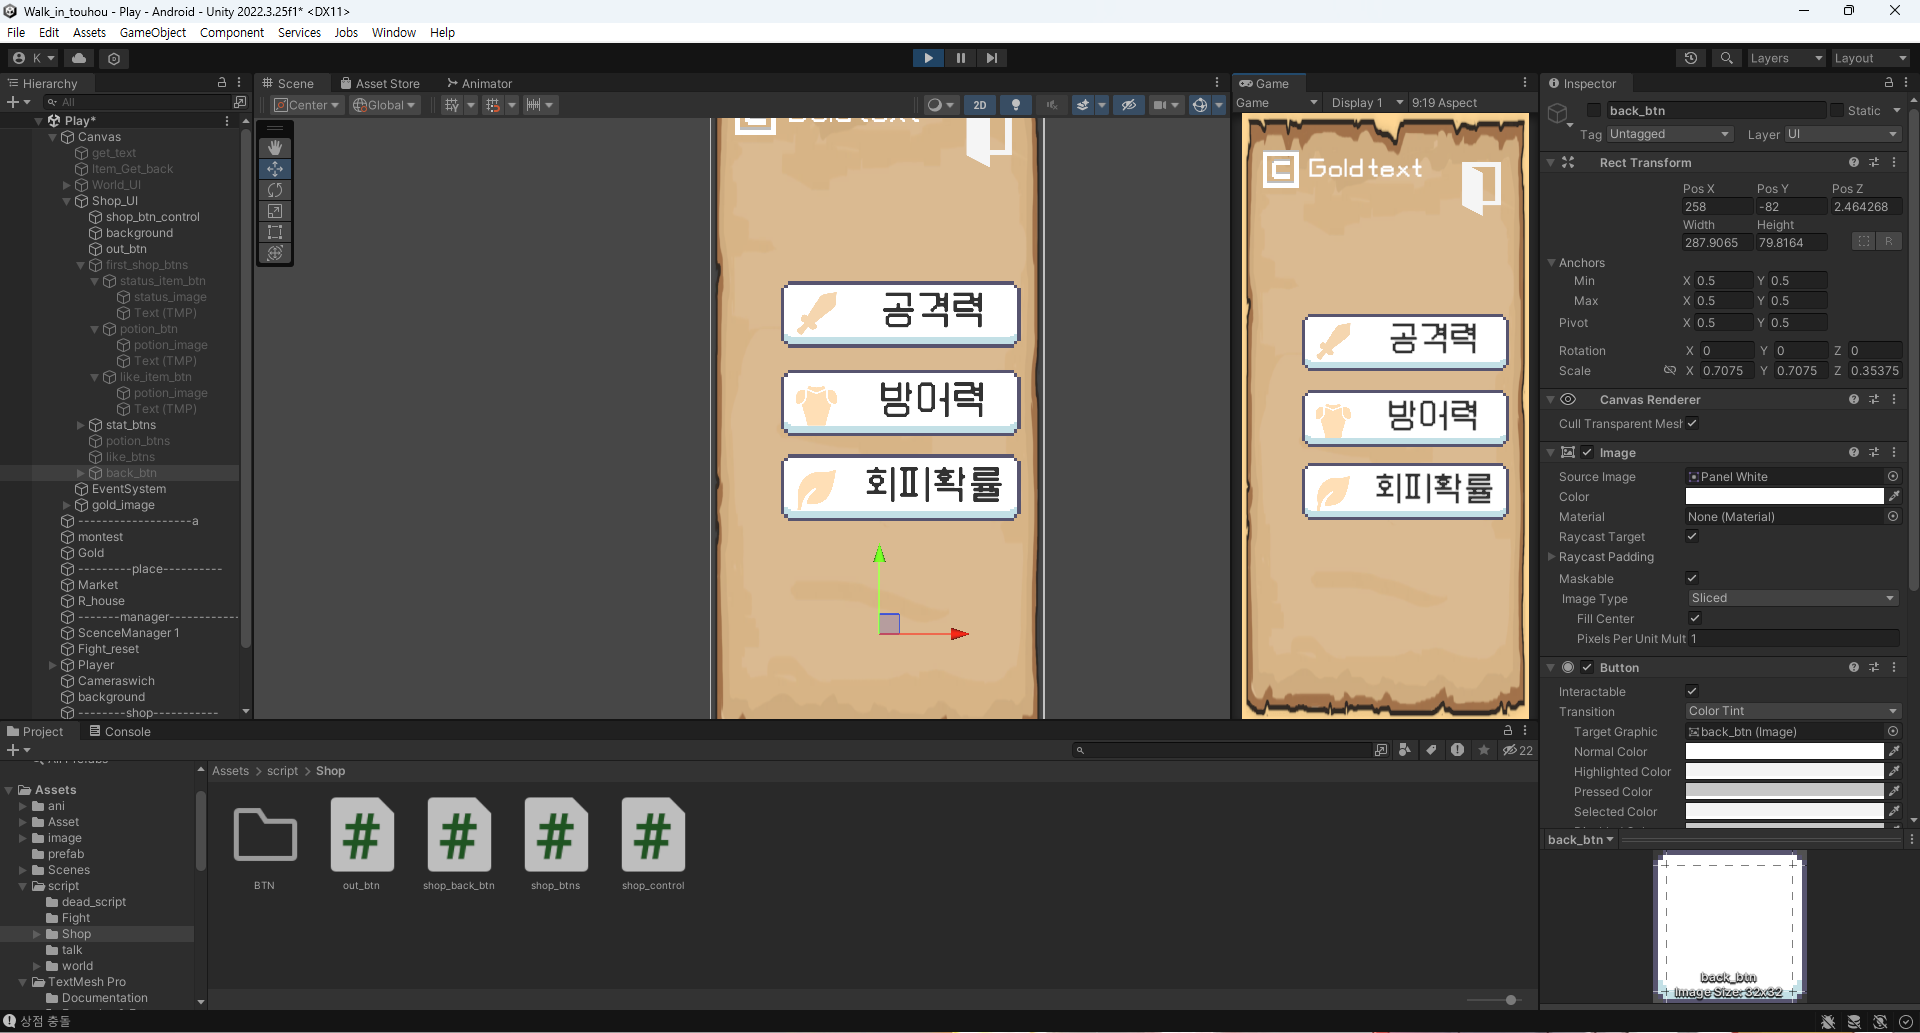Open the cloud services icon
Image resolution: width=1920 pixels, height=1033 pixels.
tap(79, 58)
